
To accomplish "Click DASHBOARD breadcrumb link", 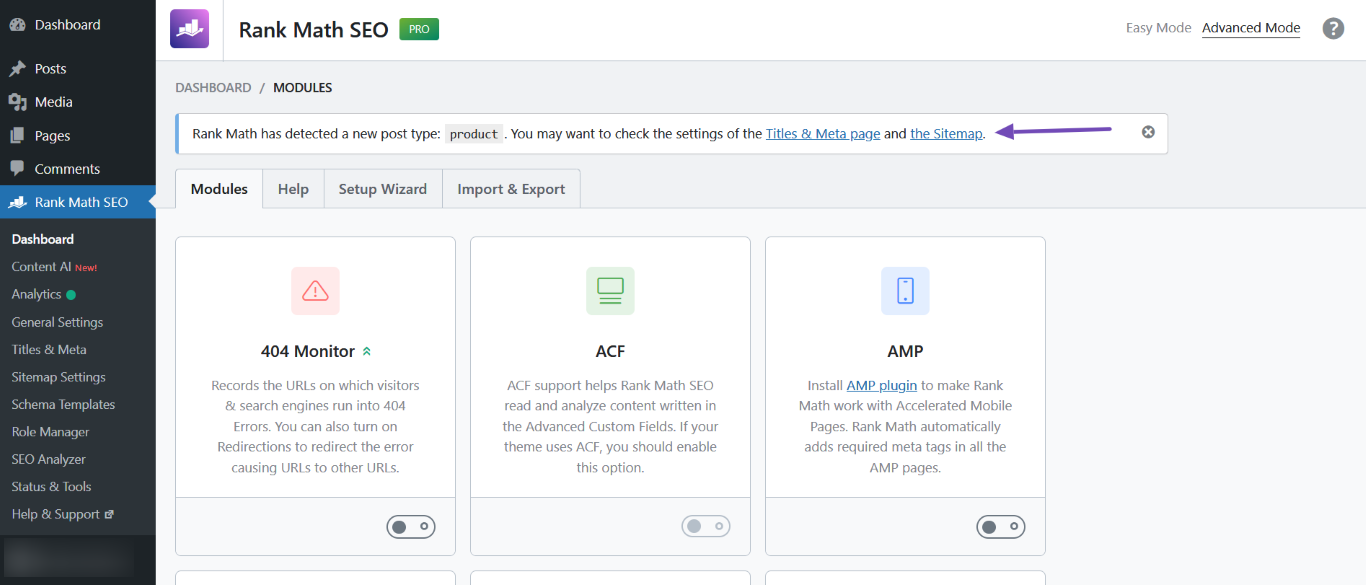I will tap(213, 88).
